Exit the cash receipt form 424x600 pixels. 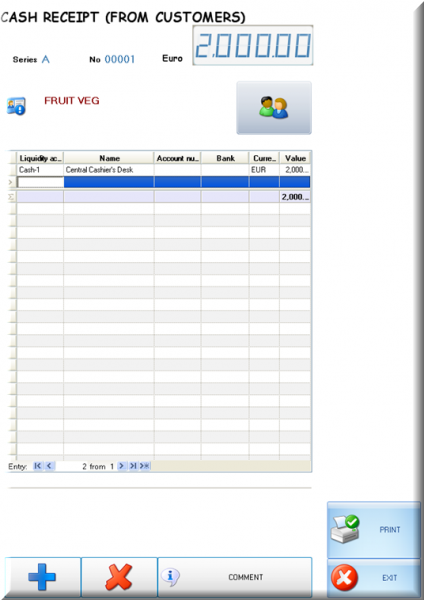pyautogui.click(x=373, y=577)
